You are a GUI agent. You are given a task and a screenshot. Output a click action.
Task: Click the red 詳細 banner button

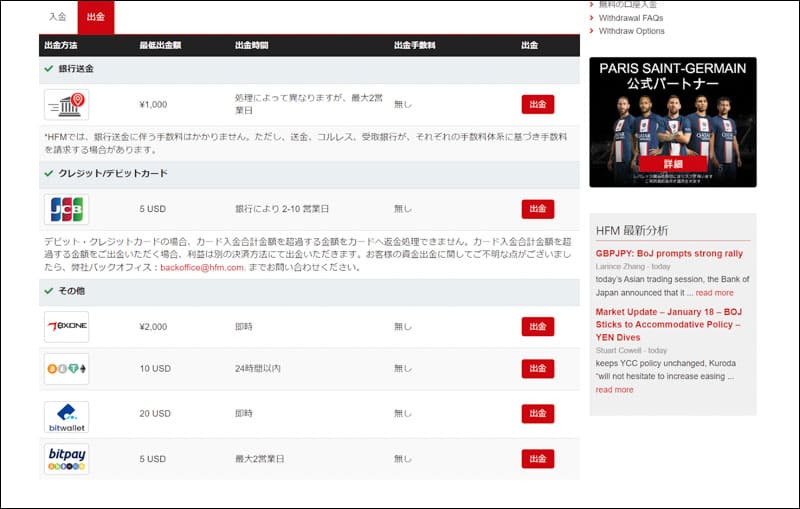click(x=672, y=164)
